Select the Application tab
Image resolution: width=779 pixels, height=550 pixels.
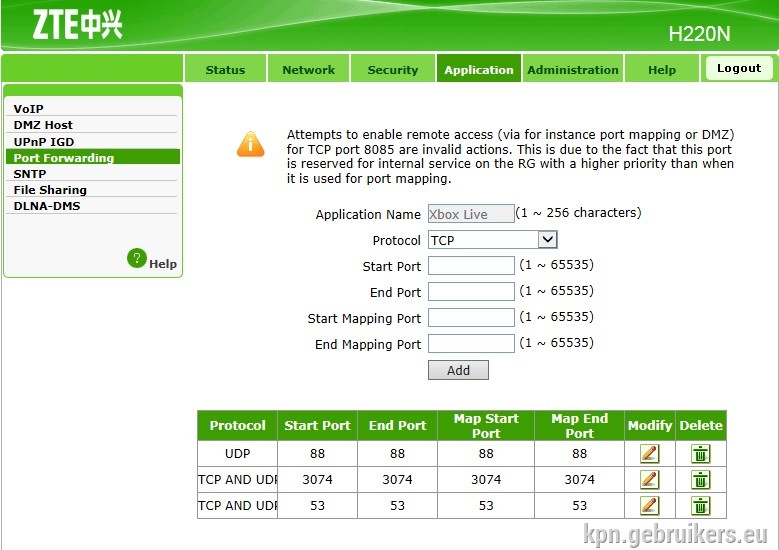coord(478,70)
